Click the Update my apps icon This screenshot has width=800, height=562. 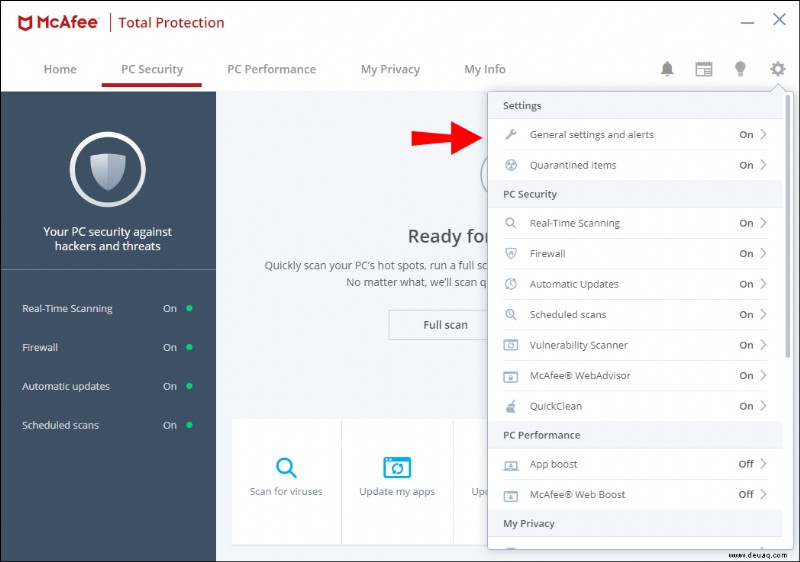(x=397, y=467)
